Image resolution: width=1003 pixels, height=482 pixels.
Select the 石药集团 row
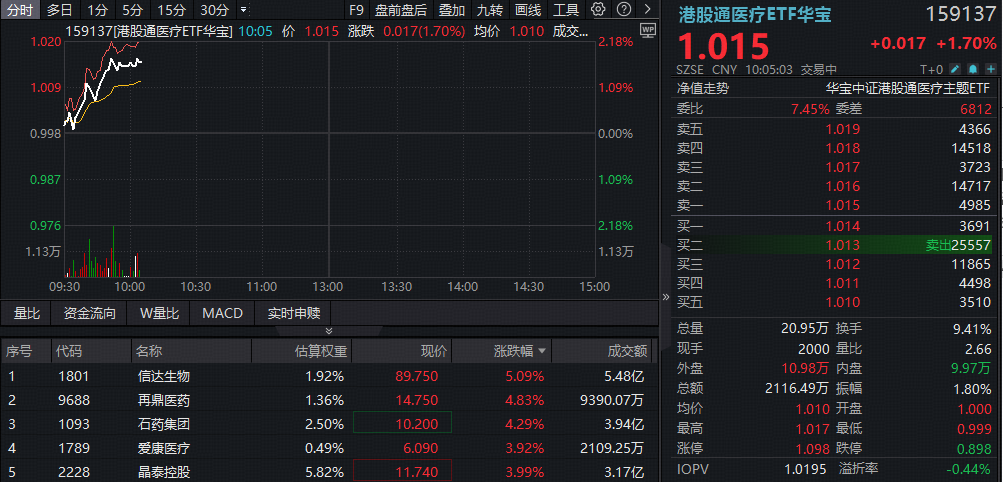coord(329,424)
